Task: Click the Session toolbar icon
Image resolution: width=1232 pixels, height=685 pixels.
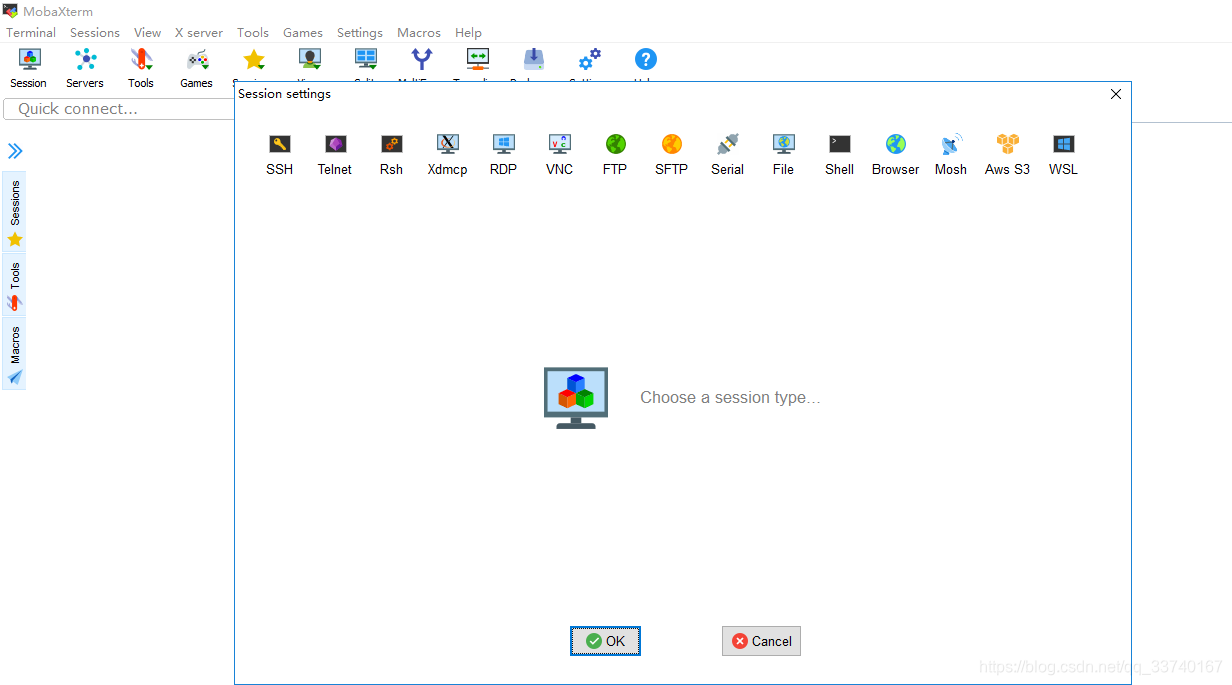Action: 29,68
